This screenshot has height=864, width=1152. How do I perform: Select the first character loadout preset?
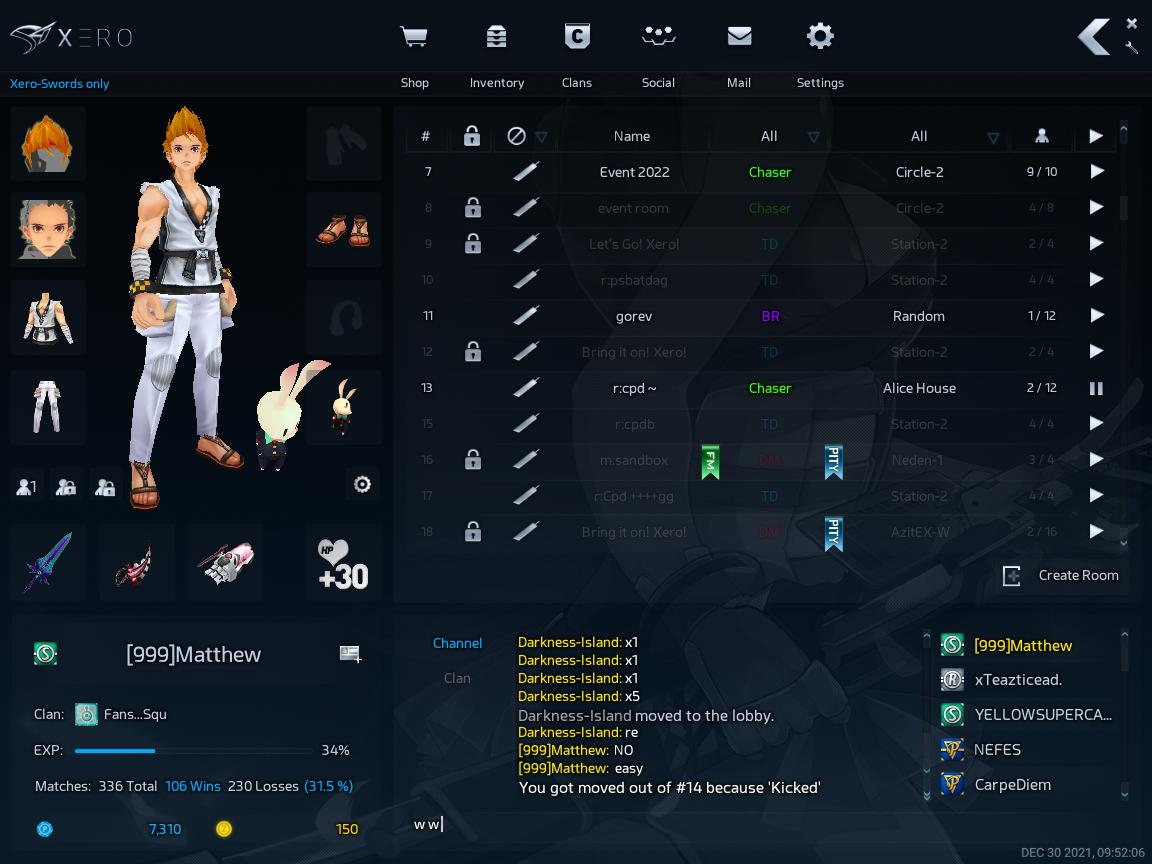27,486
